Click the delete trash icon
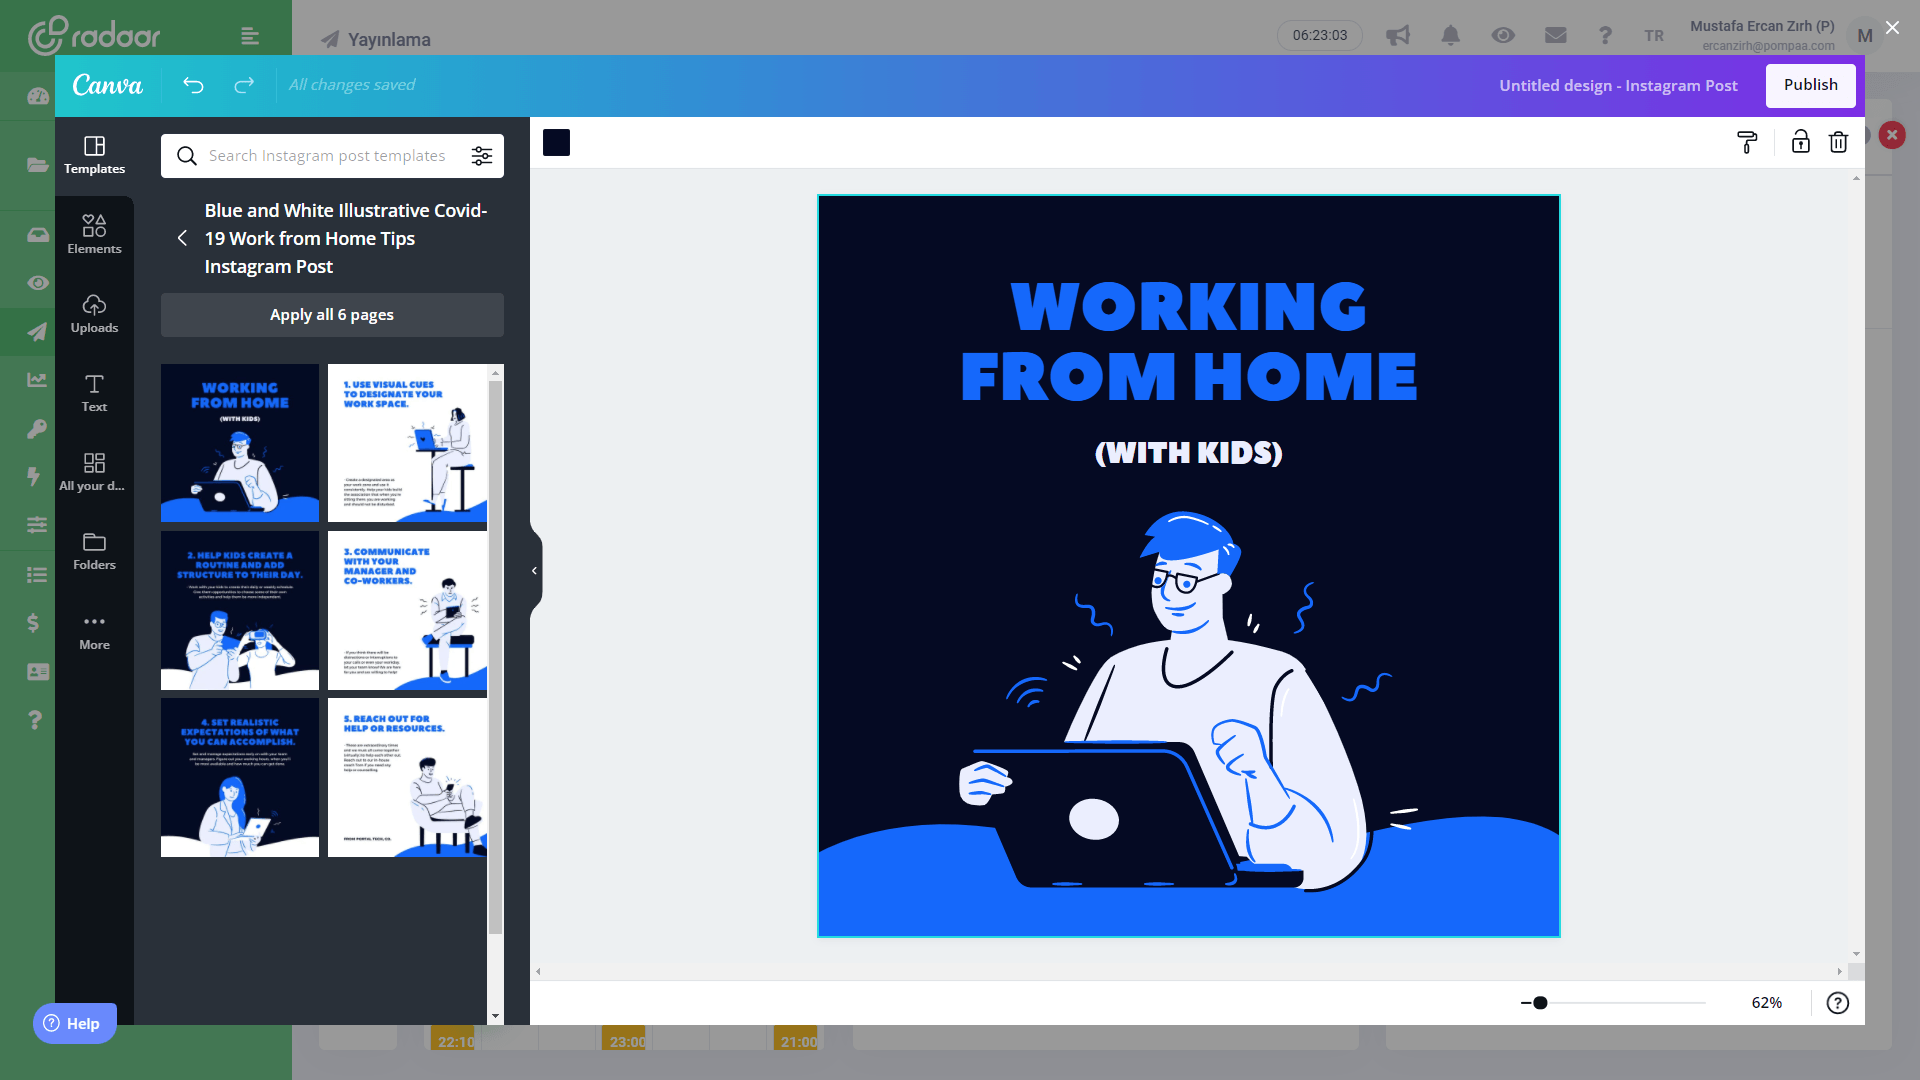This screenshot has width=1920, height=1080. point(1838,142)
